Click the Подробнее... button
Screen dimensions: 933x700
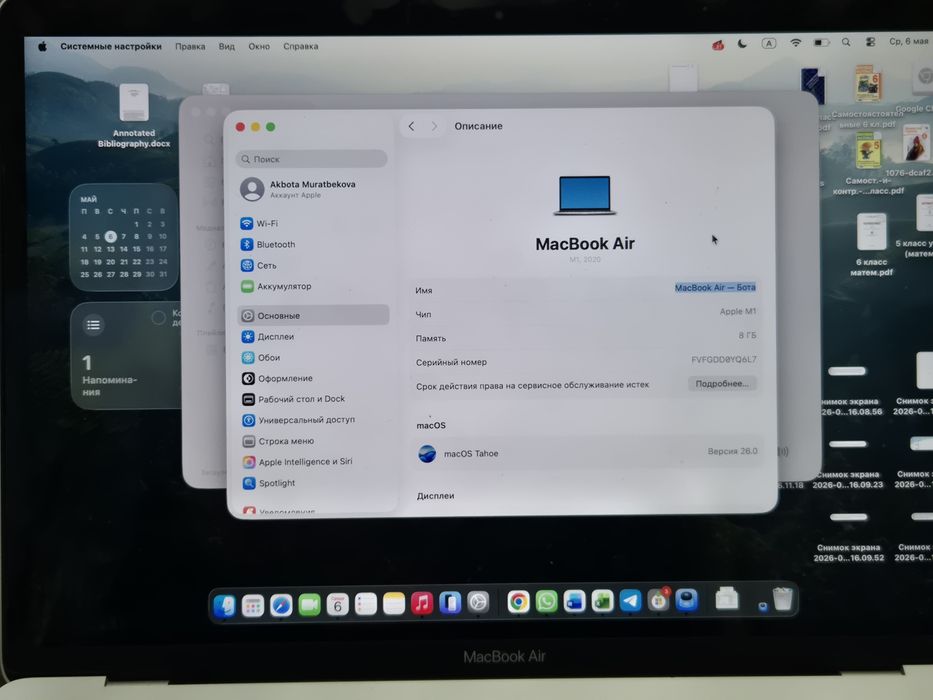722,384
